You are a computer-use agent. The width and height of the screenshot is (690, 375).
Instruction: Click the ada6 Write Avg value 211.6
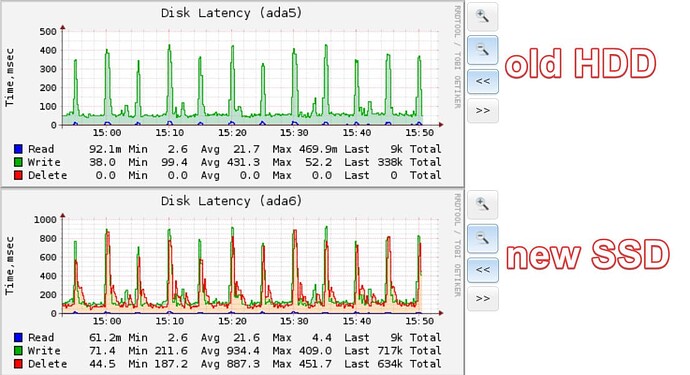click(171, 351)
